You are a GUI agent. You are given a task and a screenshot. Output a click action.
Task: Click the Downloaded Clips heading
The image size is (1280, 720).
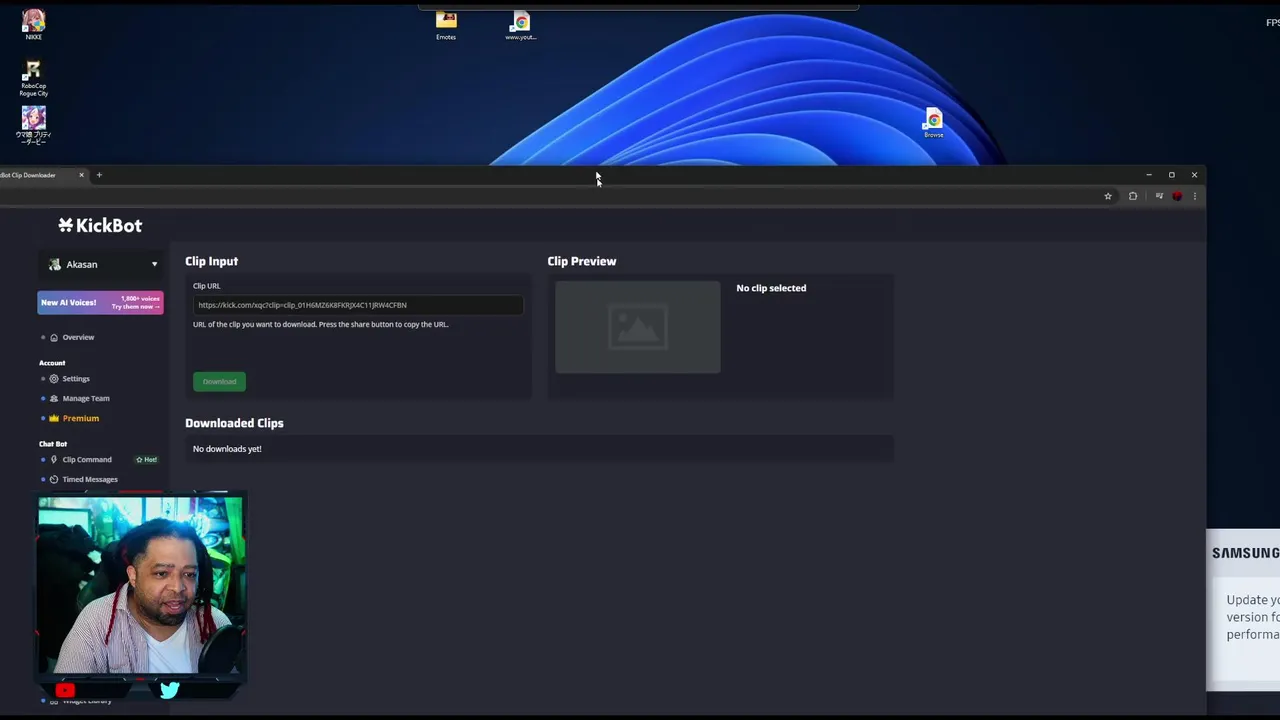234,423
